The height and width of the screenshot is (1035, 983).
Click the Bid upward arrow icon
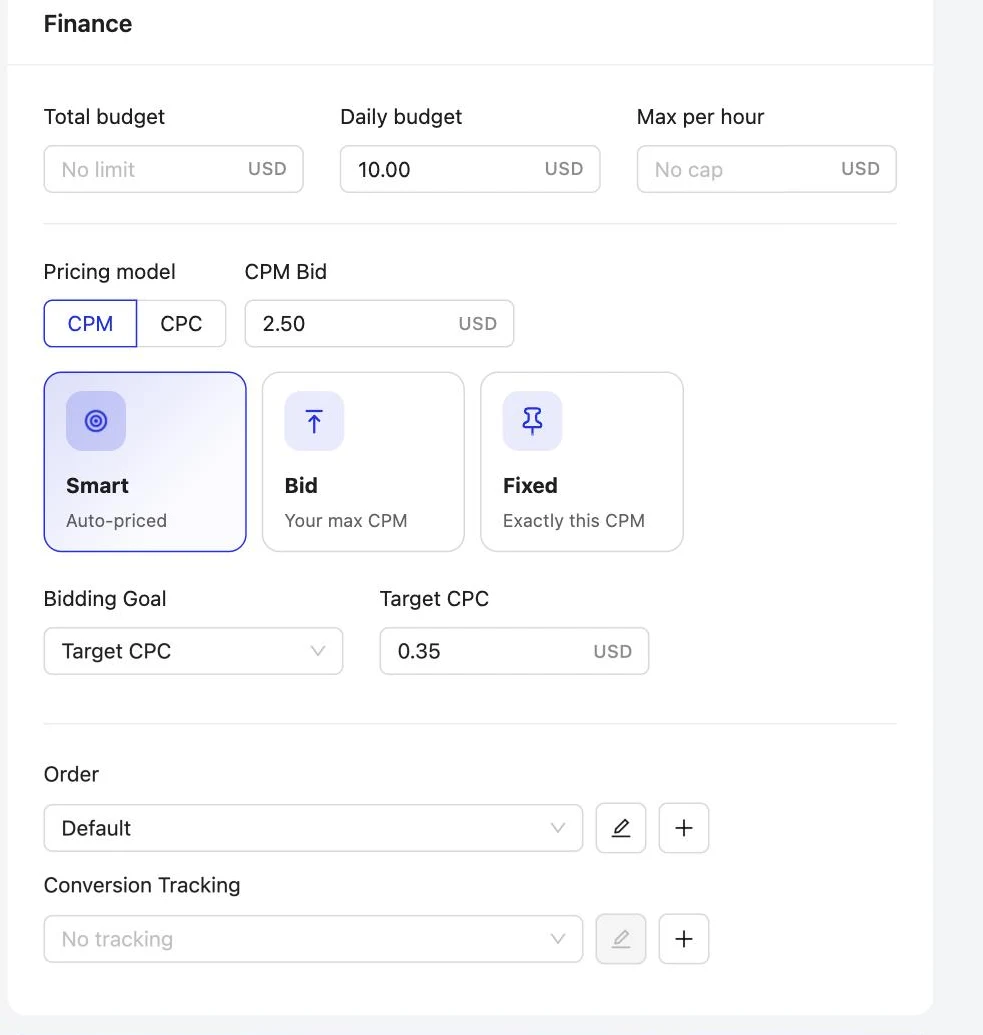tap(314, 421)
